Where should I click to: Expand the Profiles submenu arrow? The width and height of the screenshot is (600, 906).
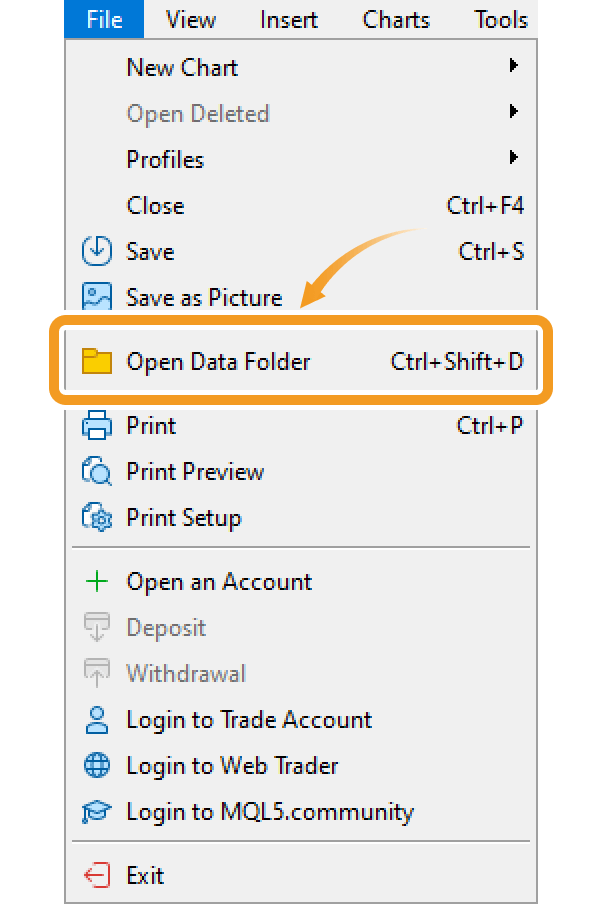point(514,158)
